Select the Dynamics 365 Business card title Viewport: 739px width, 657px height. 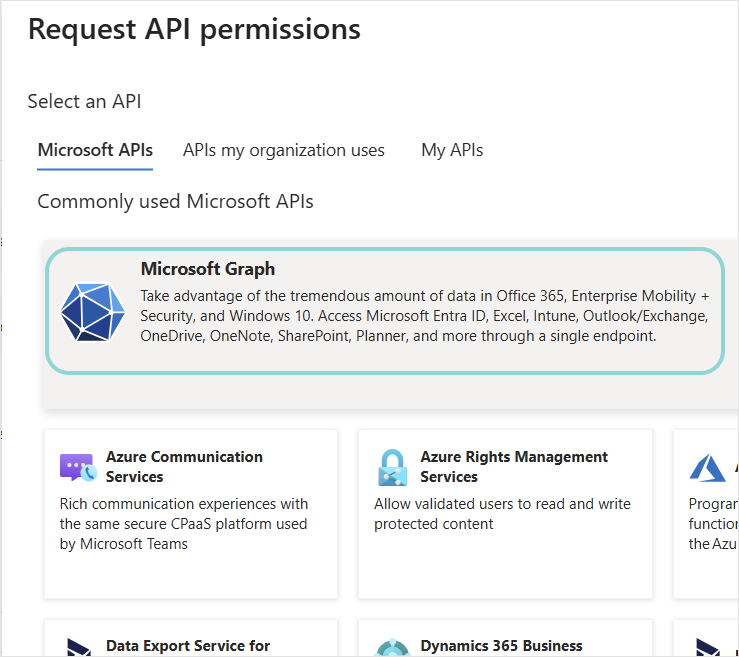tap(501, 646)
